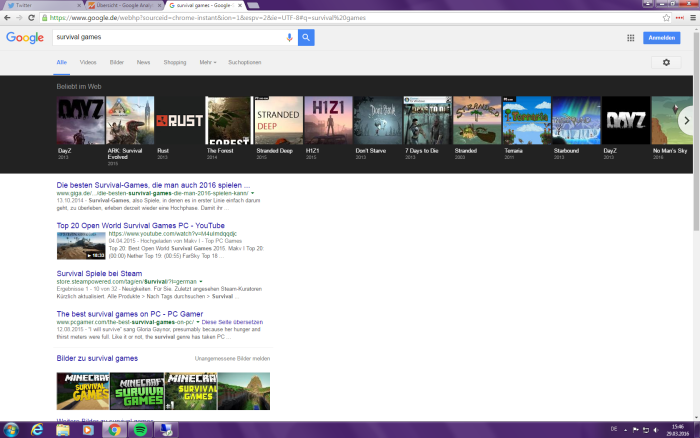The image size is (700, 438).
Task: Open Die besten Survival-Games result
Action: (x=153, y=185)
